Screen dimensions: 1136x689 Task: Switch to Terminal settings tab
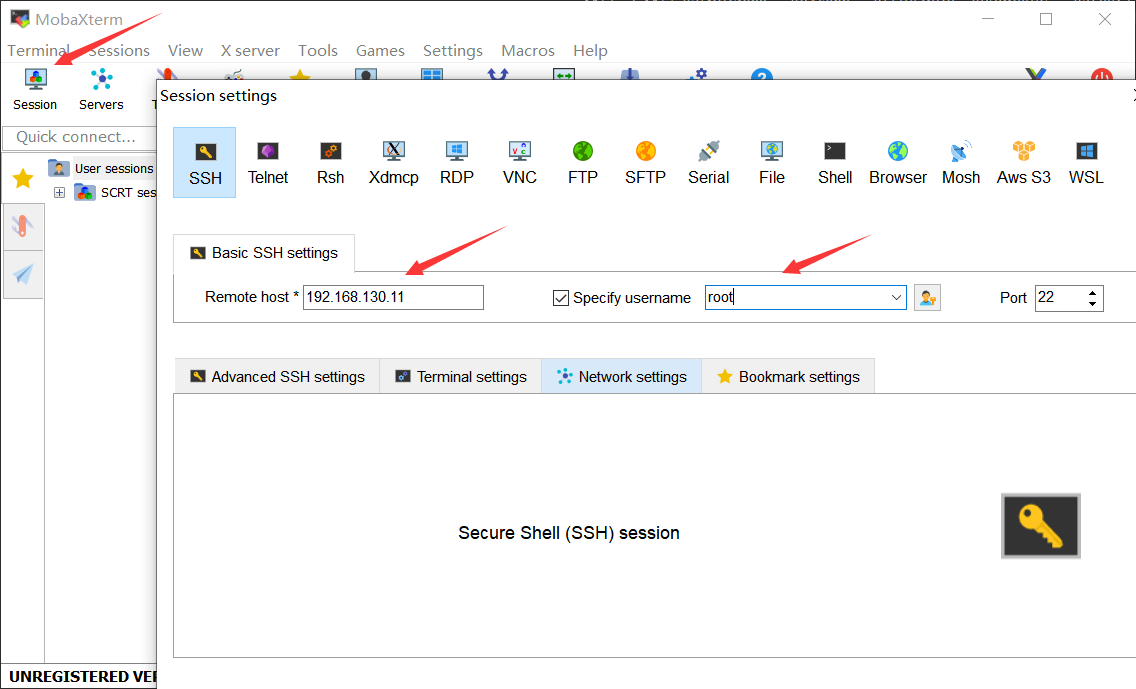[461, 377]
